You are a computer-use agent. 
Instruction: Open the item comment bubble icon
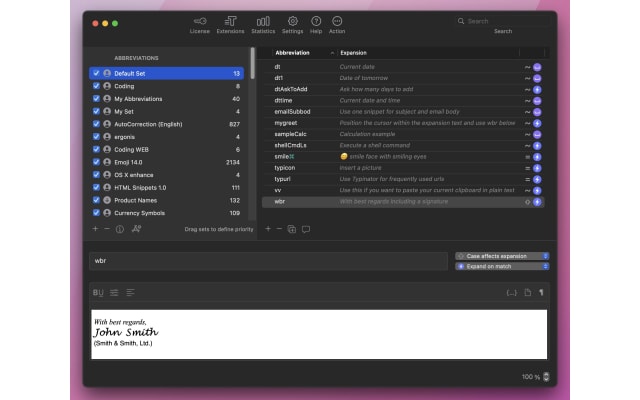click(x=306, y=229)
